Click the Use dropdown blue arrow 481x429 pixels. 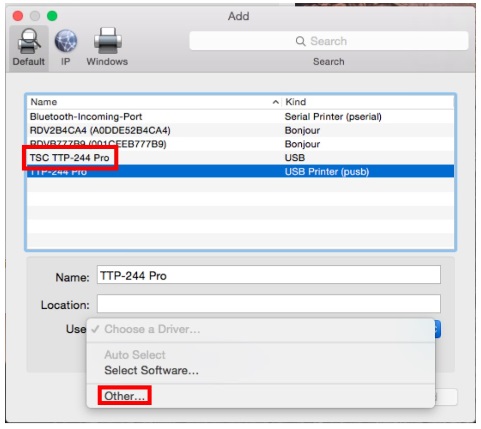[x=438, y=329]
